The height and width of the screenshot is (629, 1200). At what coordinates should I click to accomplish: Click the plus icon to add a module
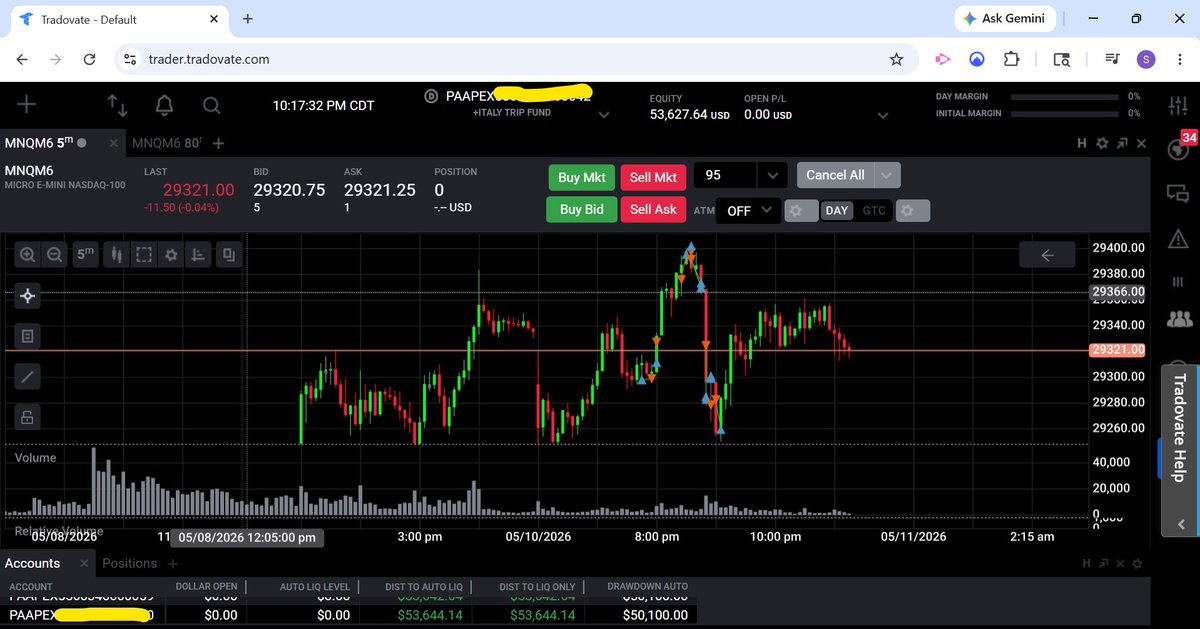tap(26, 104)
